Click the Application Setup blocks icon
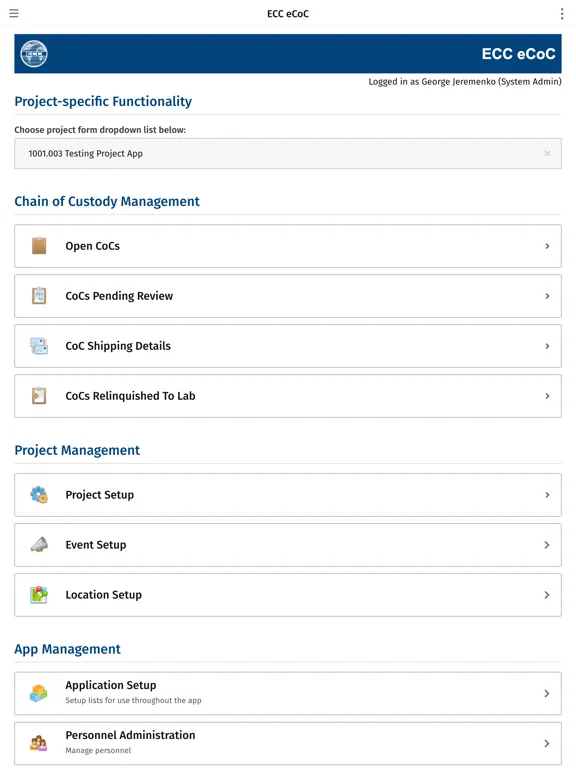This screenshot has width=576, height=768. point(39,694)
